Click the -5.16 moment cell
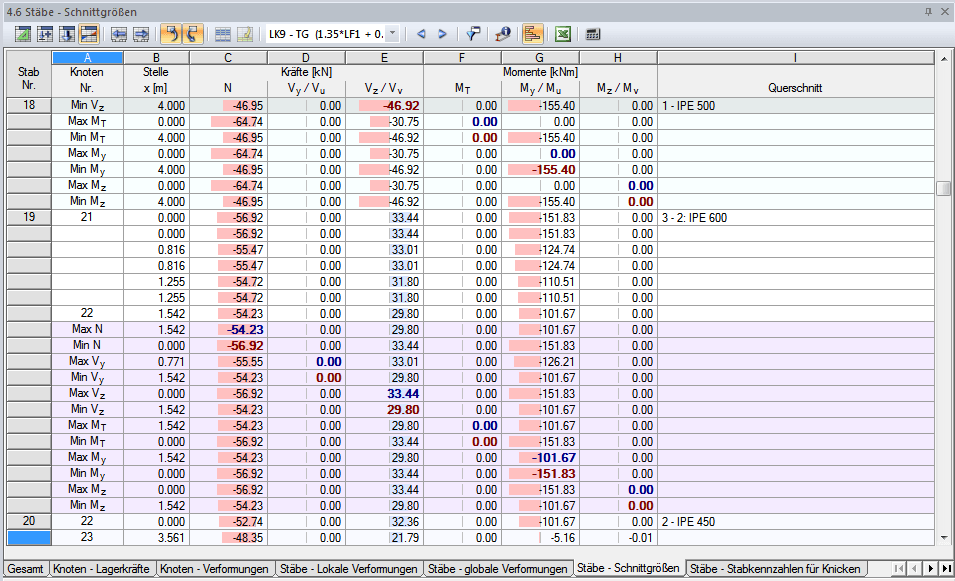 click(x=540, y=537)
